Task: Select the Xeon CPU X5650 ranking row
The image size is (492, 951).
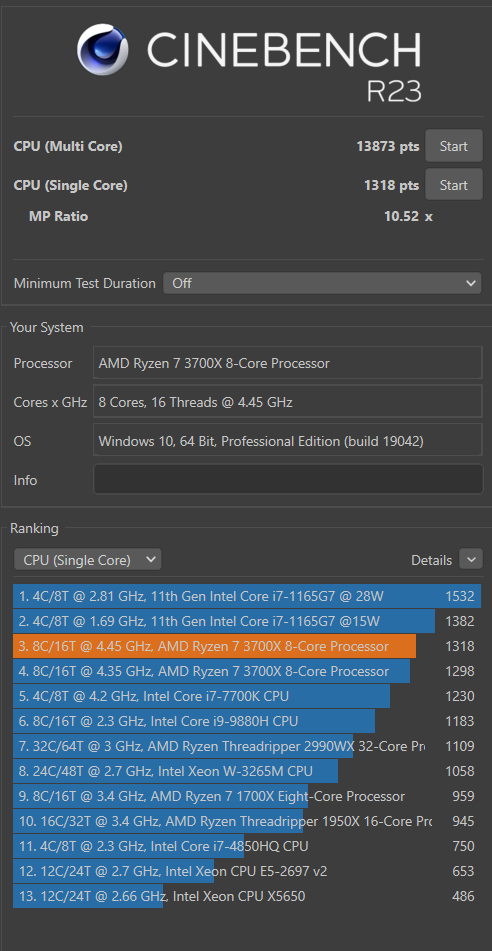Action: (x=246, y=896)
